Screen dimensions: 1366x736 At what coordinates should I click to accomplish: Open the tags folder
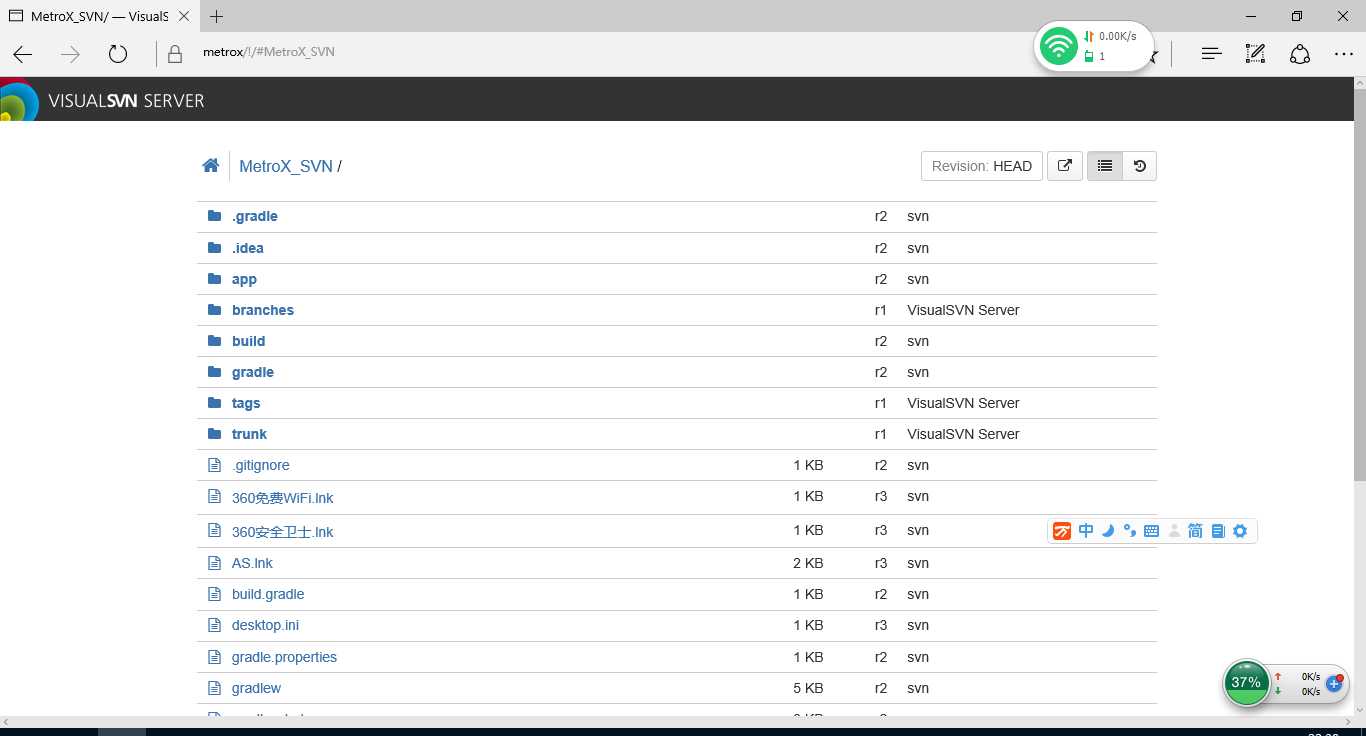(x=245, y=403)
